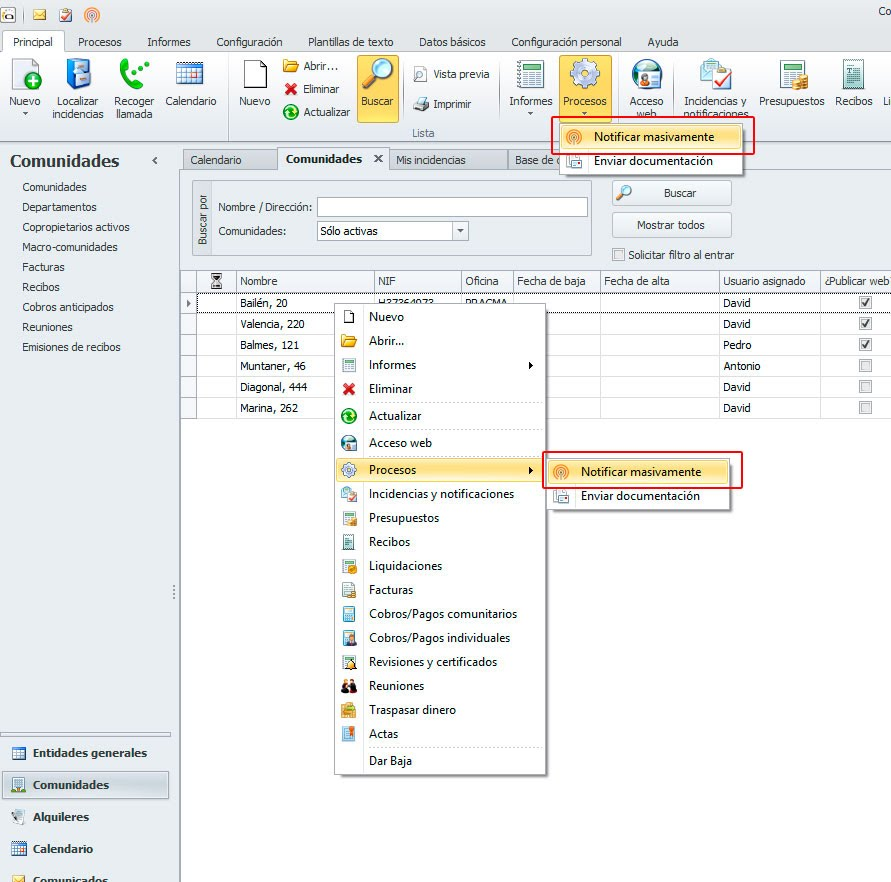Uncheck Publicar web for Bailén, 20
891x882 pixels.
865,303
